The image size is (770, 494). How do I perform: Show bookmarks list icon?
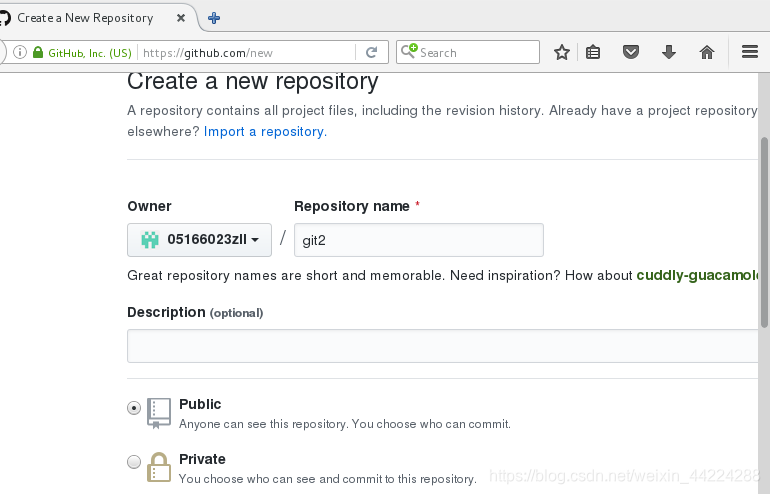coord(593,52)
